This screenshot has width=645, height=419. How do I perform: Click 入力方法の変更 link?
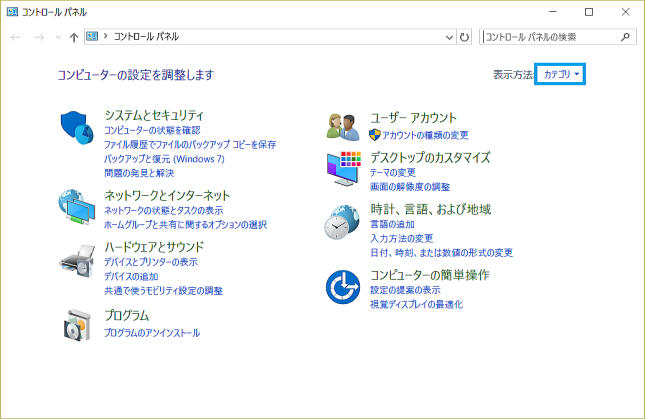(x=401, y=238)
